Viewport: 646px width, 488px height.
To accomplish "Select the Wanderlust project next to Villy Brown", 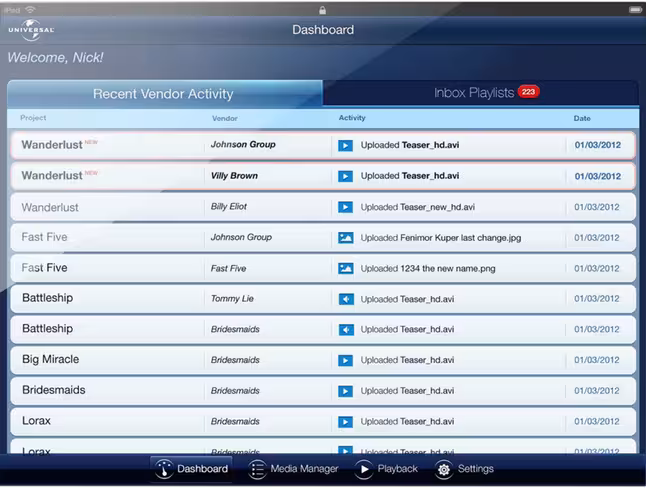I will [x=52, y=176].
